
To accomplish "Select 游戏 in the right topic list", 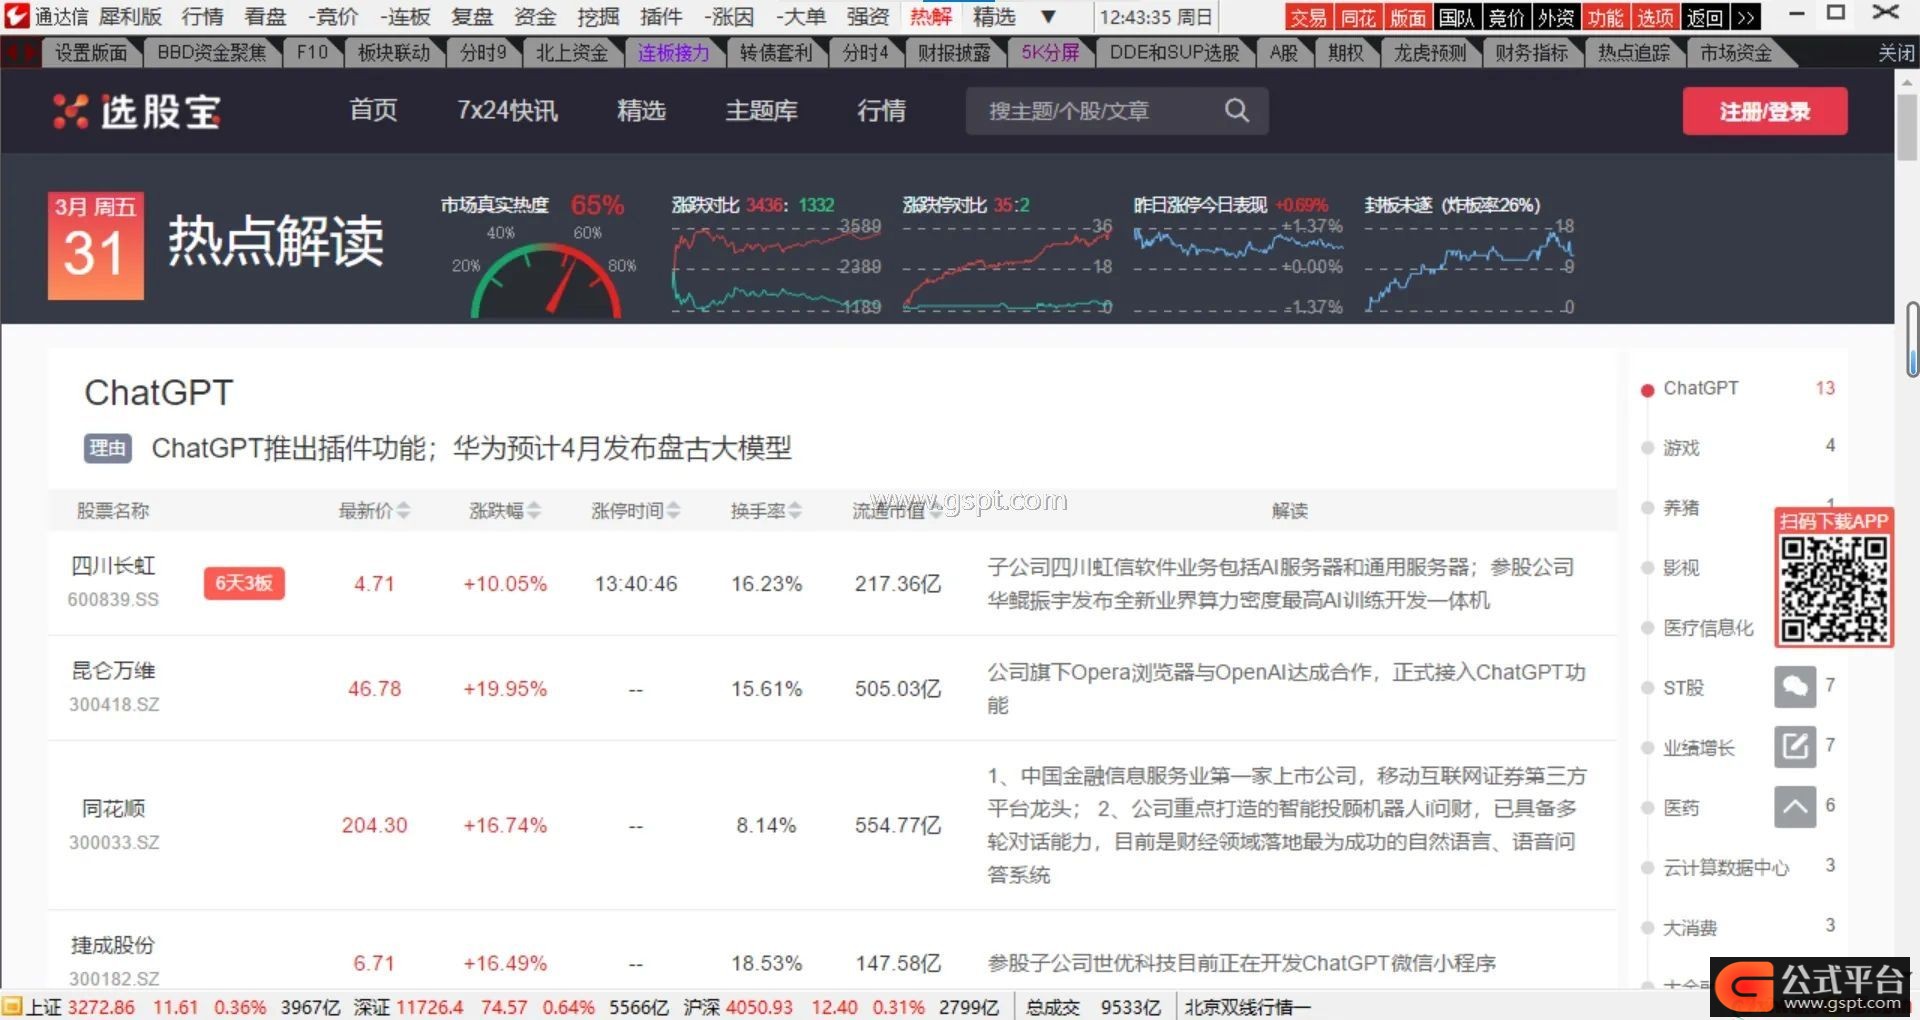I will [x=1681, y=448].
